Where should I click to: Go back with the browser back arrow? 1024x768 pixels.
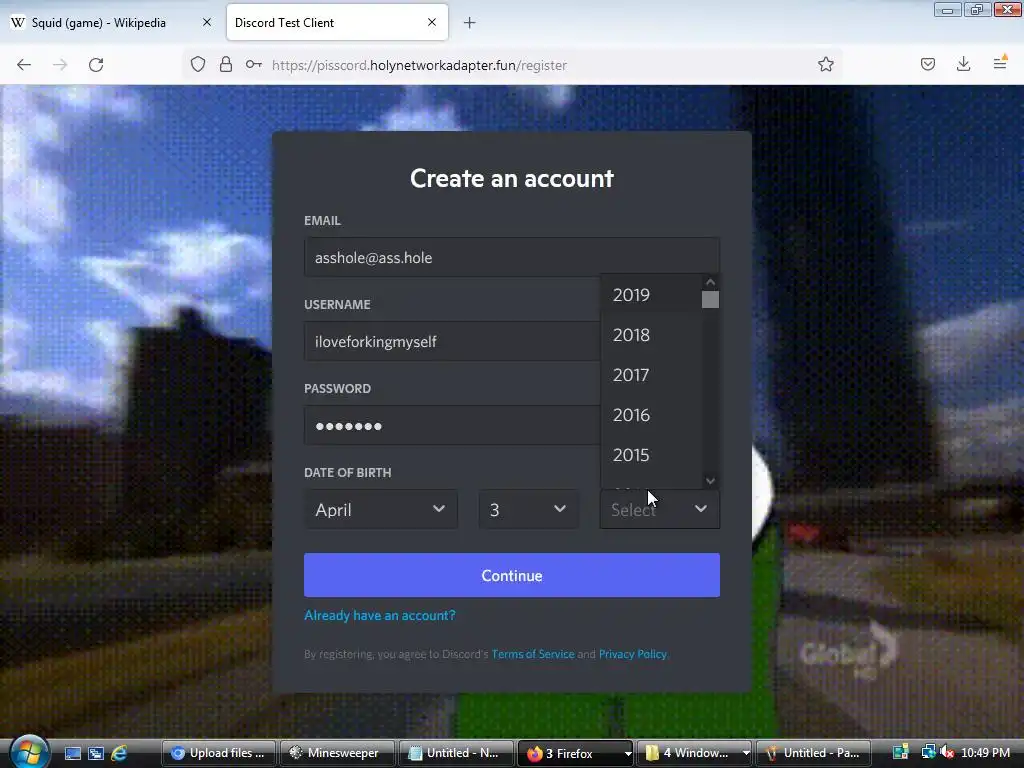click(x=24, y=65)
